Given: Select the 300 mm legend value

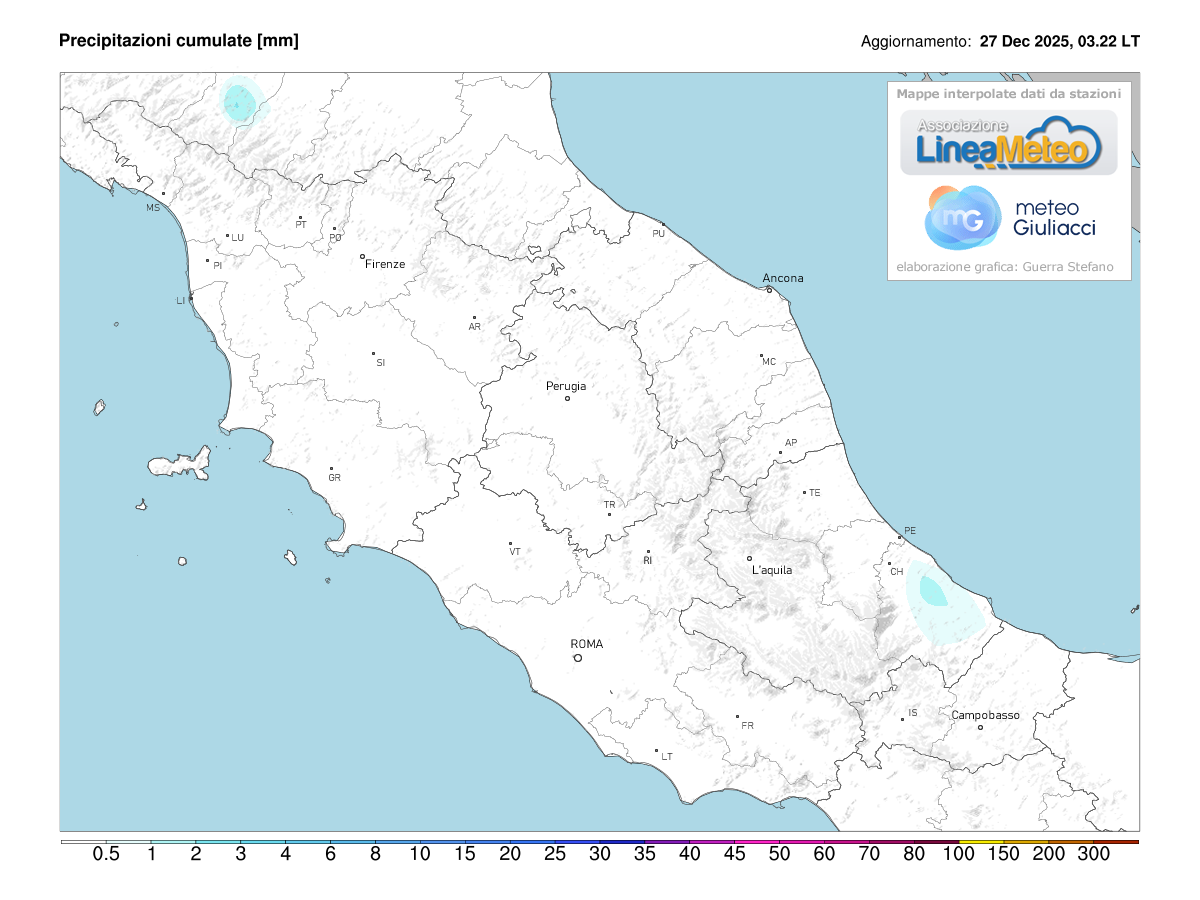Looking at the screenshot, I should (x=1094, y=854).
